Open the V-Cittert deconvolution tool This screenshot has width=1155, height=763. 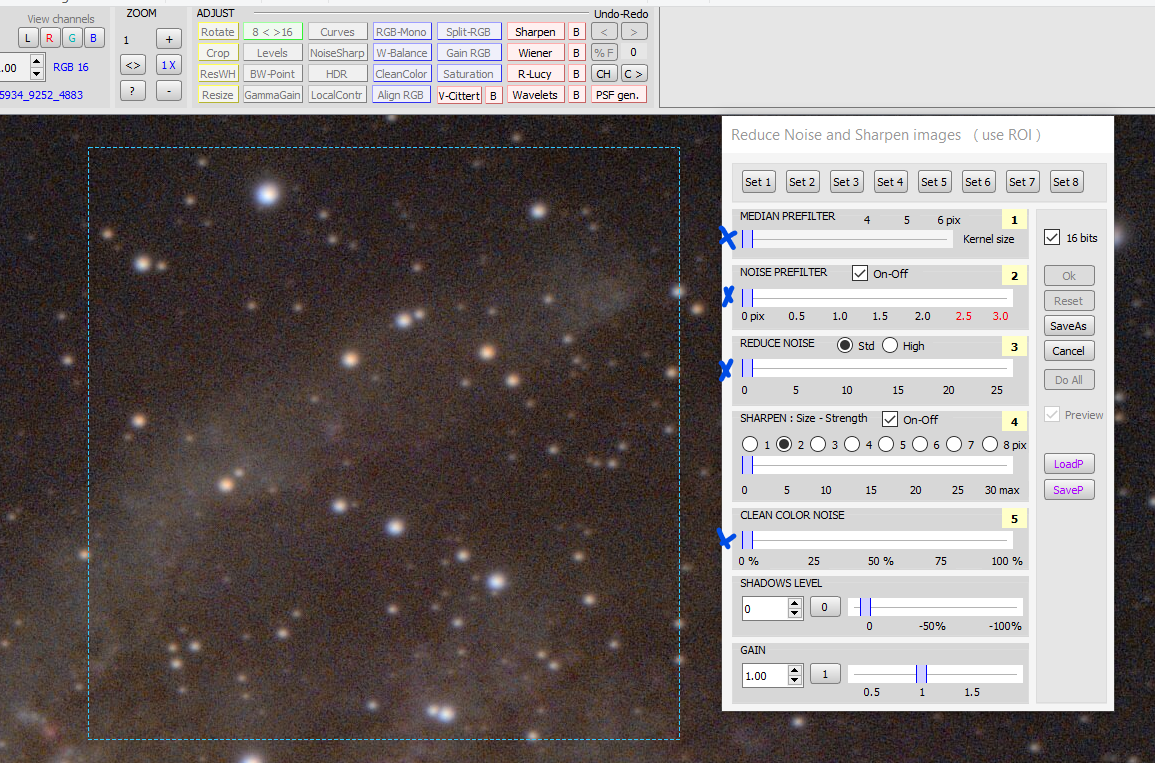[460, 96]
